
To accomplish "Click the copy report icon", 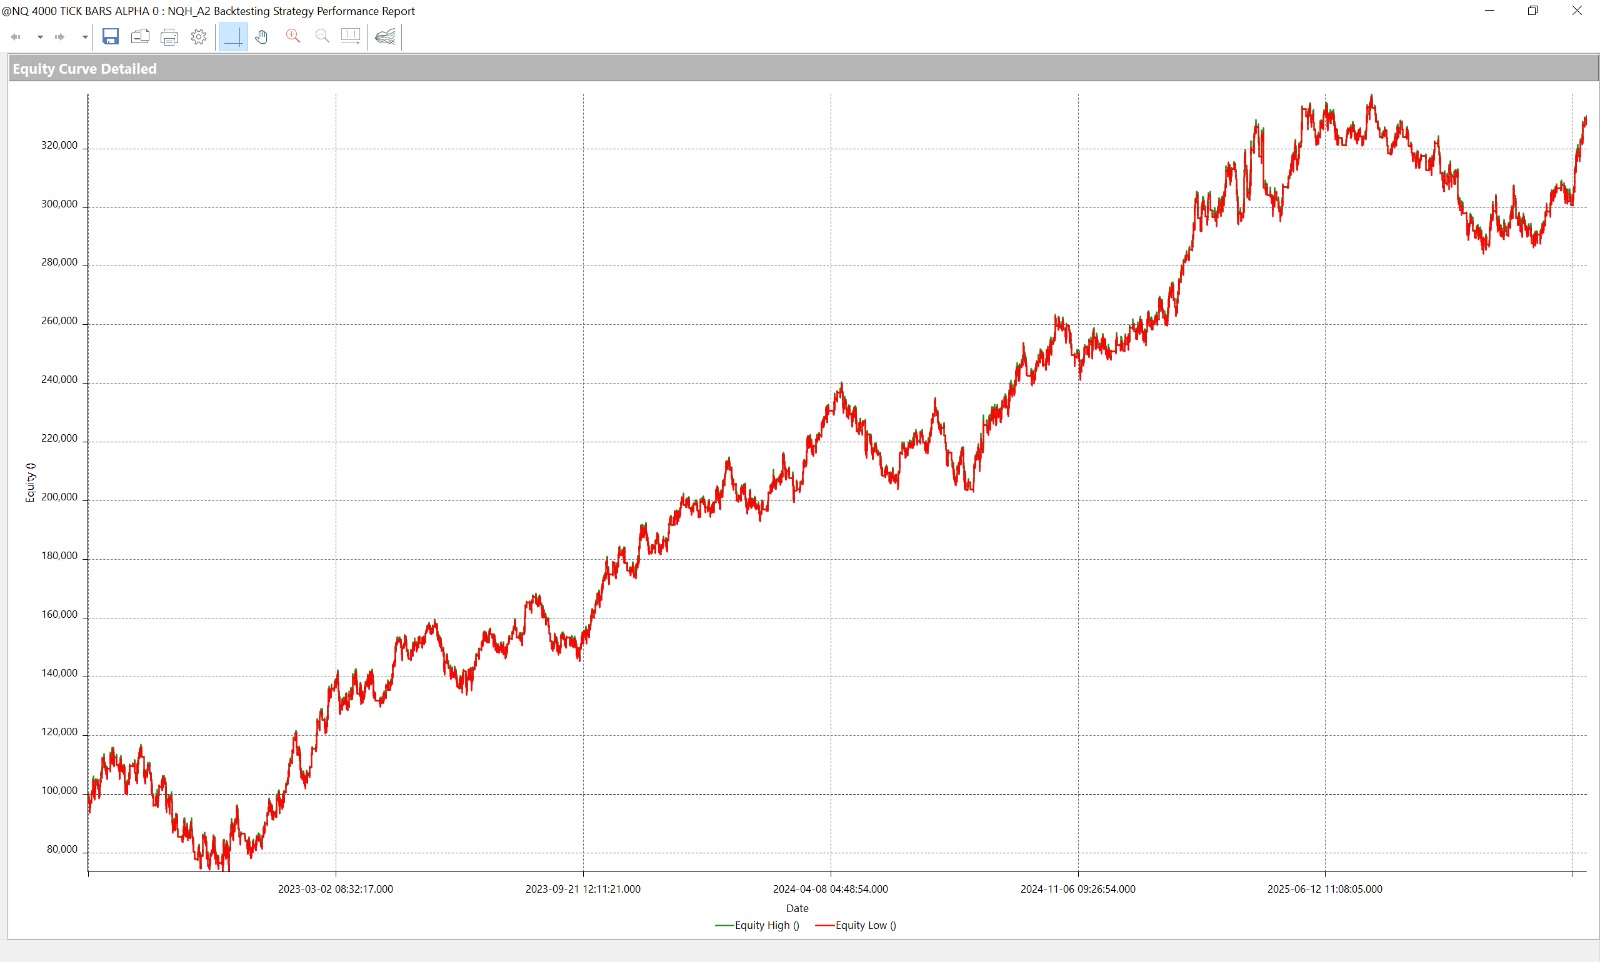I will tap(140, 37).
